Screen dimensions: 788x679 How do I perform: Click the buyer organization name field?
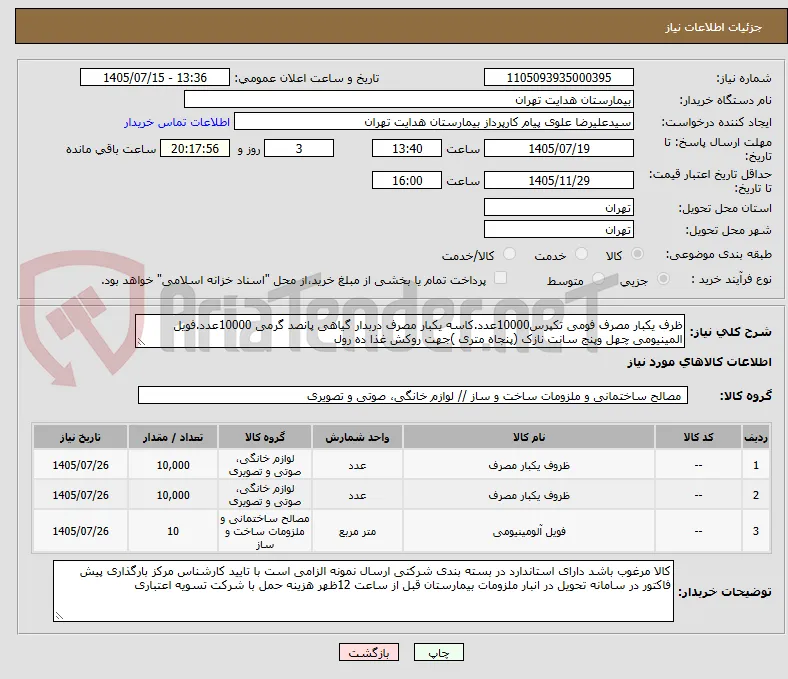[x=409, y=100]
